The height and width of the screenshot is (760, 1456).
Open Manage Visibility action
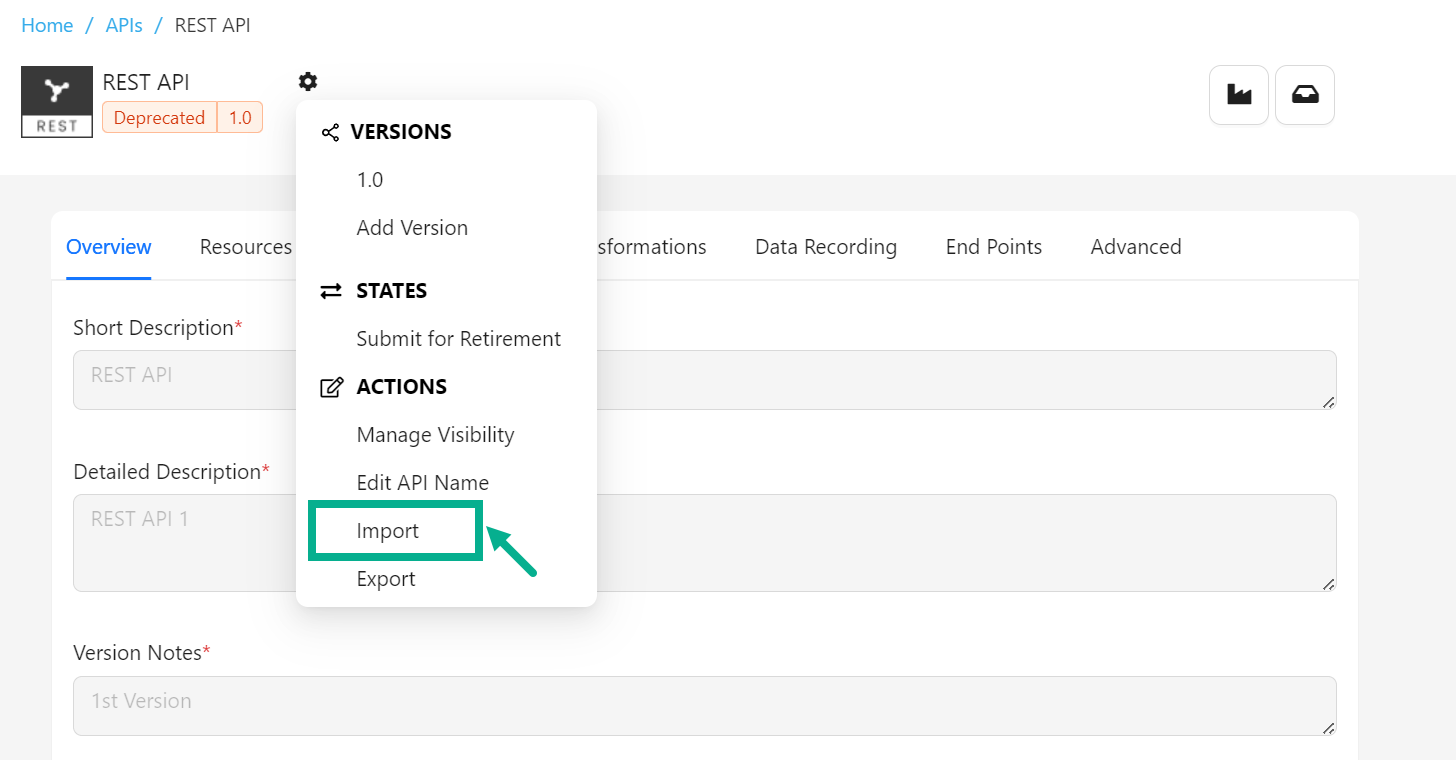point(435,435)
